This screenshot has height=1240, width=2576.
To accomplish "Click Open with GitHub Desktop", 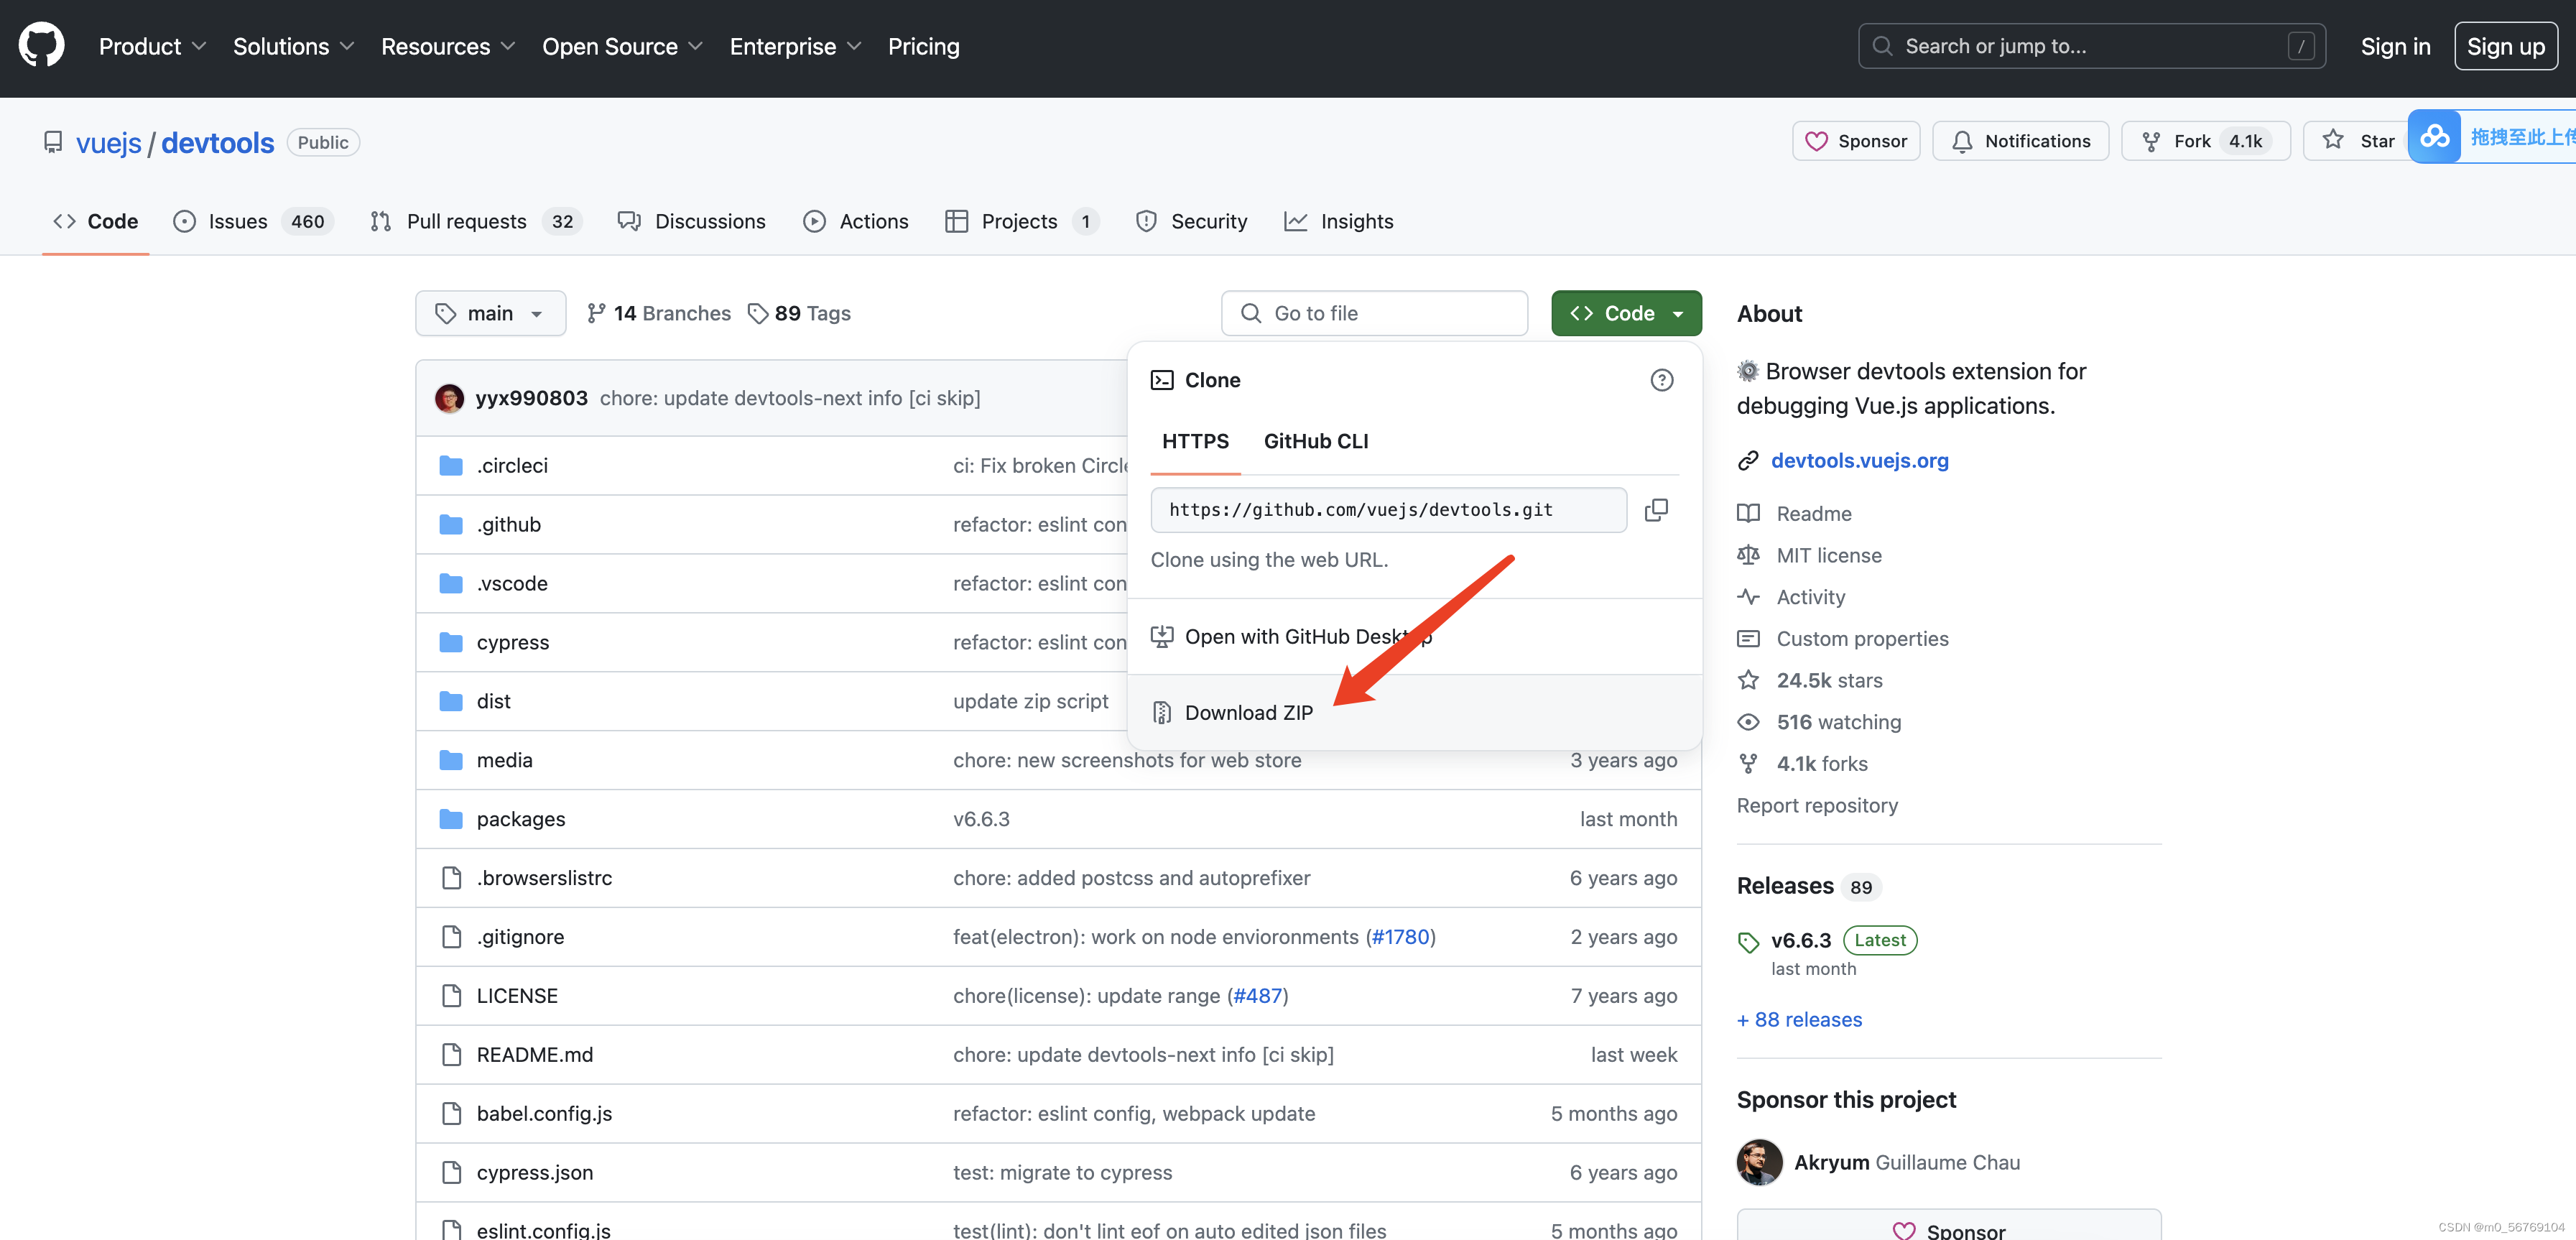I will click(1295, 637).
